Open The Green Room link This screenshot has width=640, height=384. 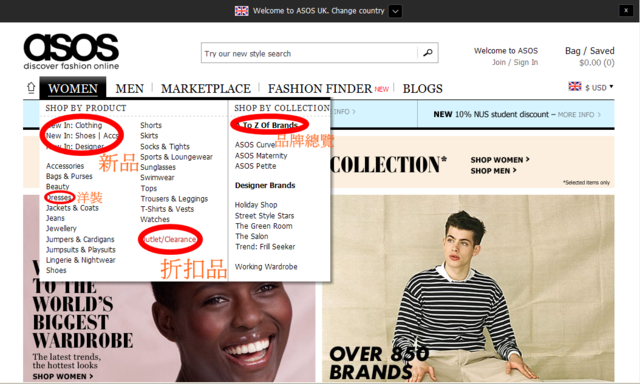click(264, 226)
